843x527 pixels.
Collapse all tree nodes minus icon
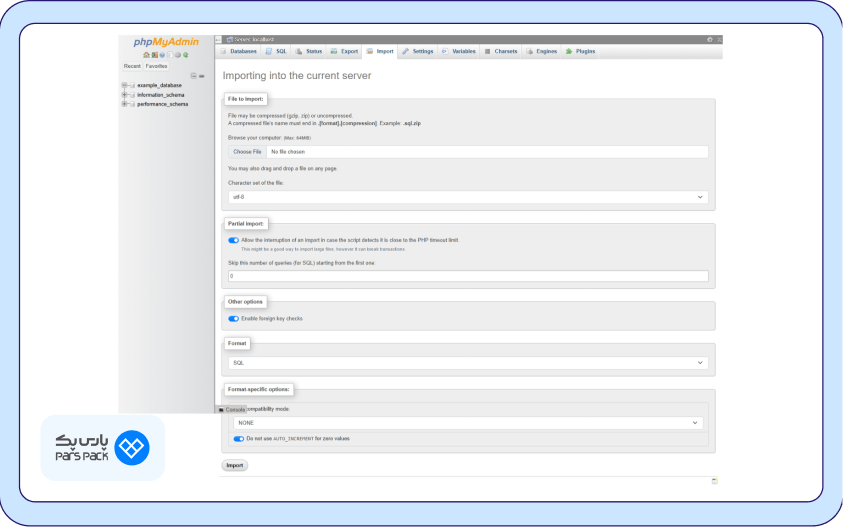coord(194,76)
